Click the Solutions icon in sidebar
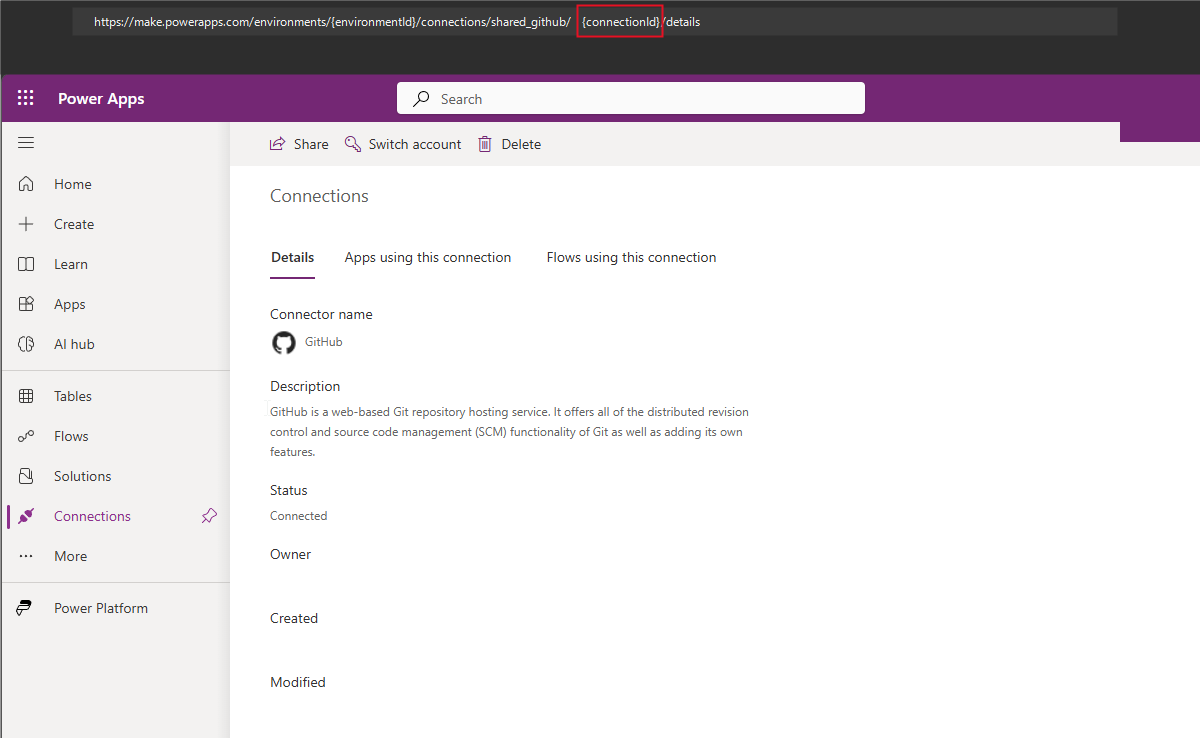The image size is (1200, 738). pyautogui.click(x=26, y=476)
